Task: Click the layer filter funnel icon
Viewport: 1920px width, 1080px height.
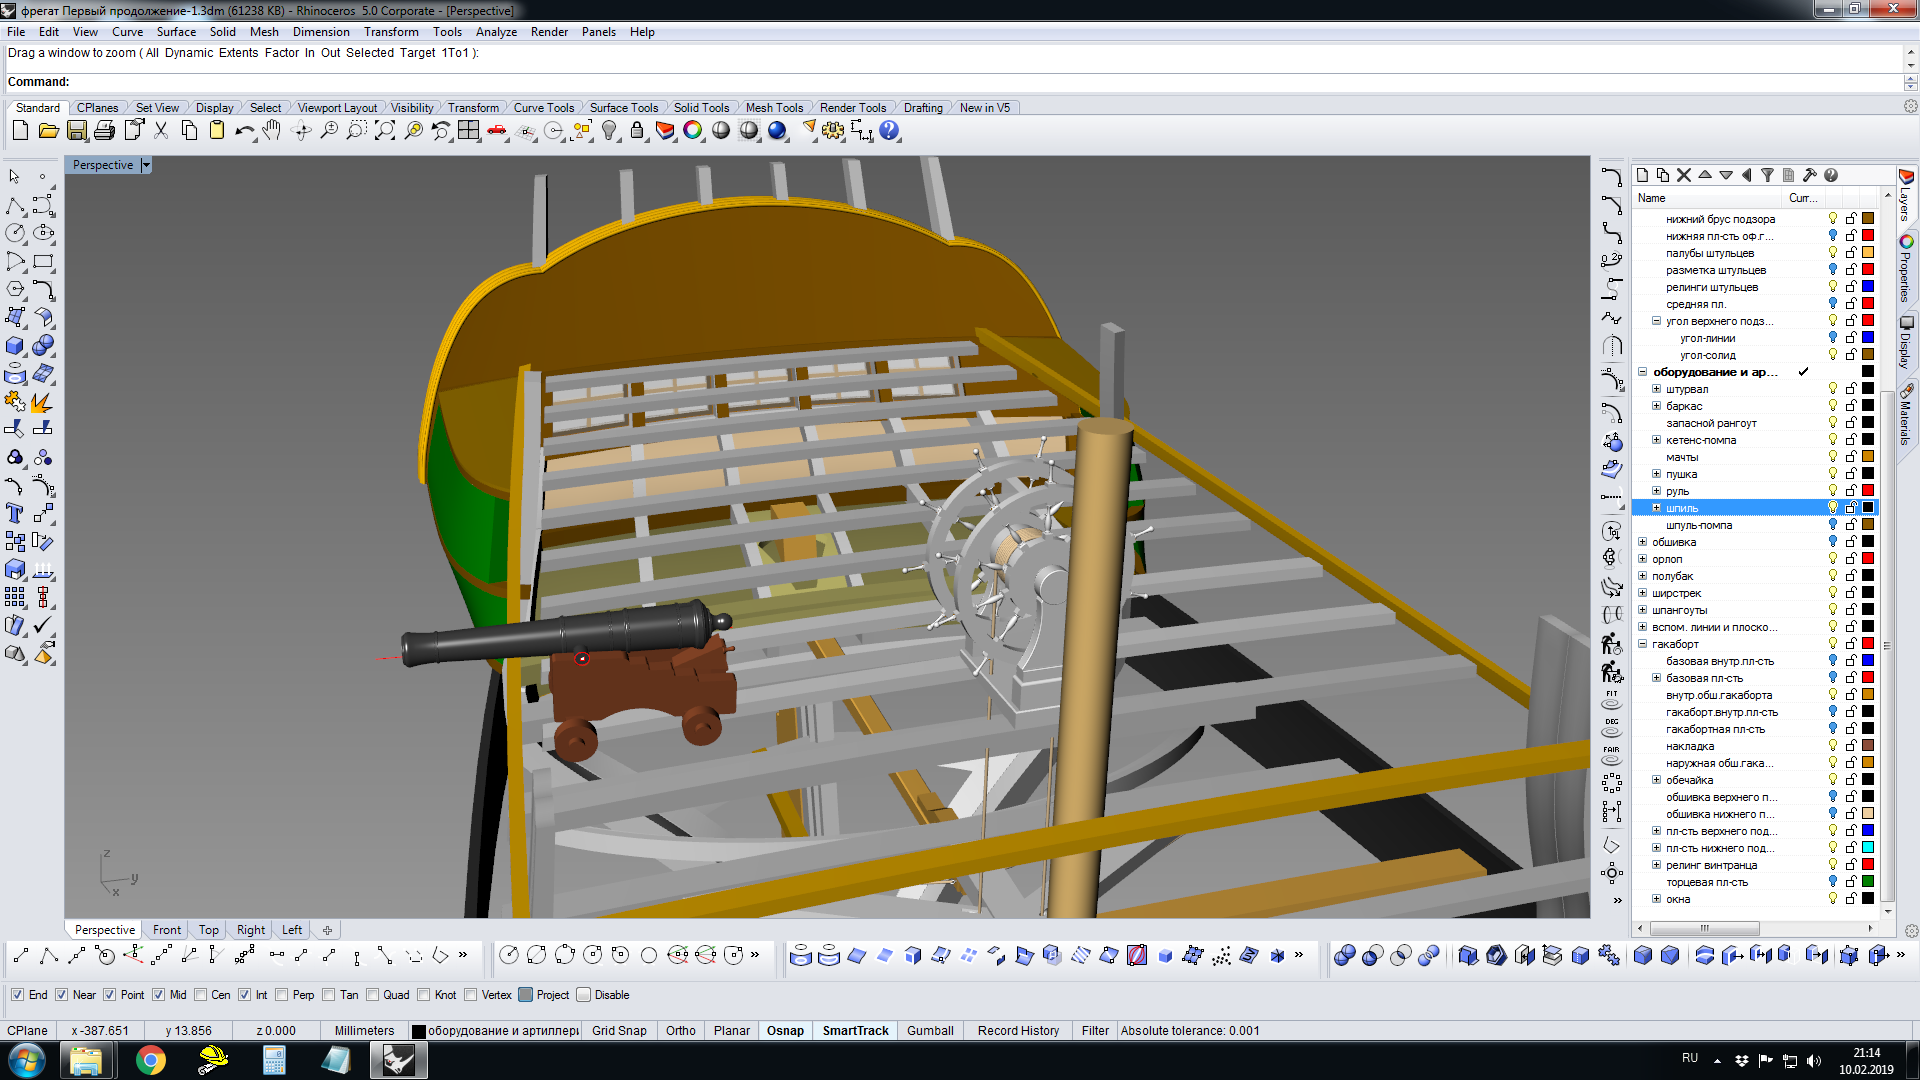Action: (1767, 175)
